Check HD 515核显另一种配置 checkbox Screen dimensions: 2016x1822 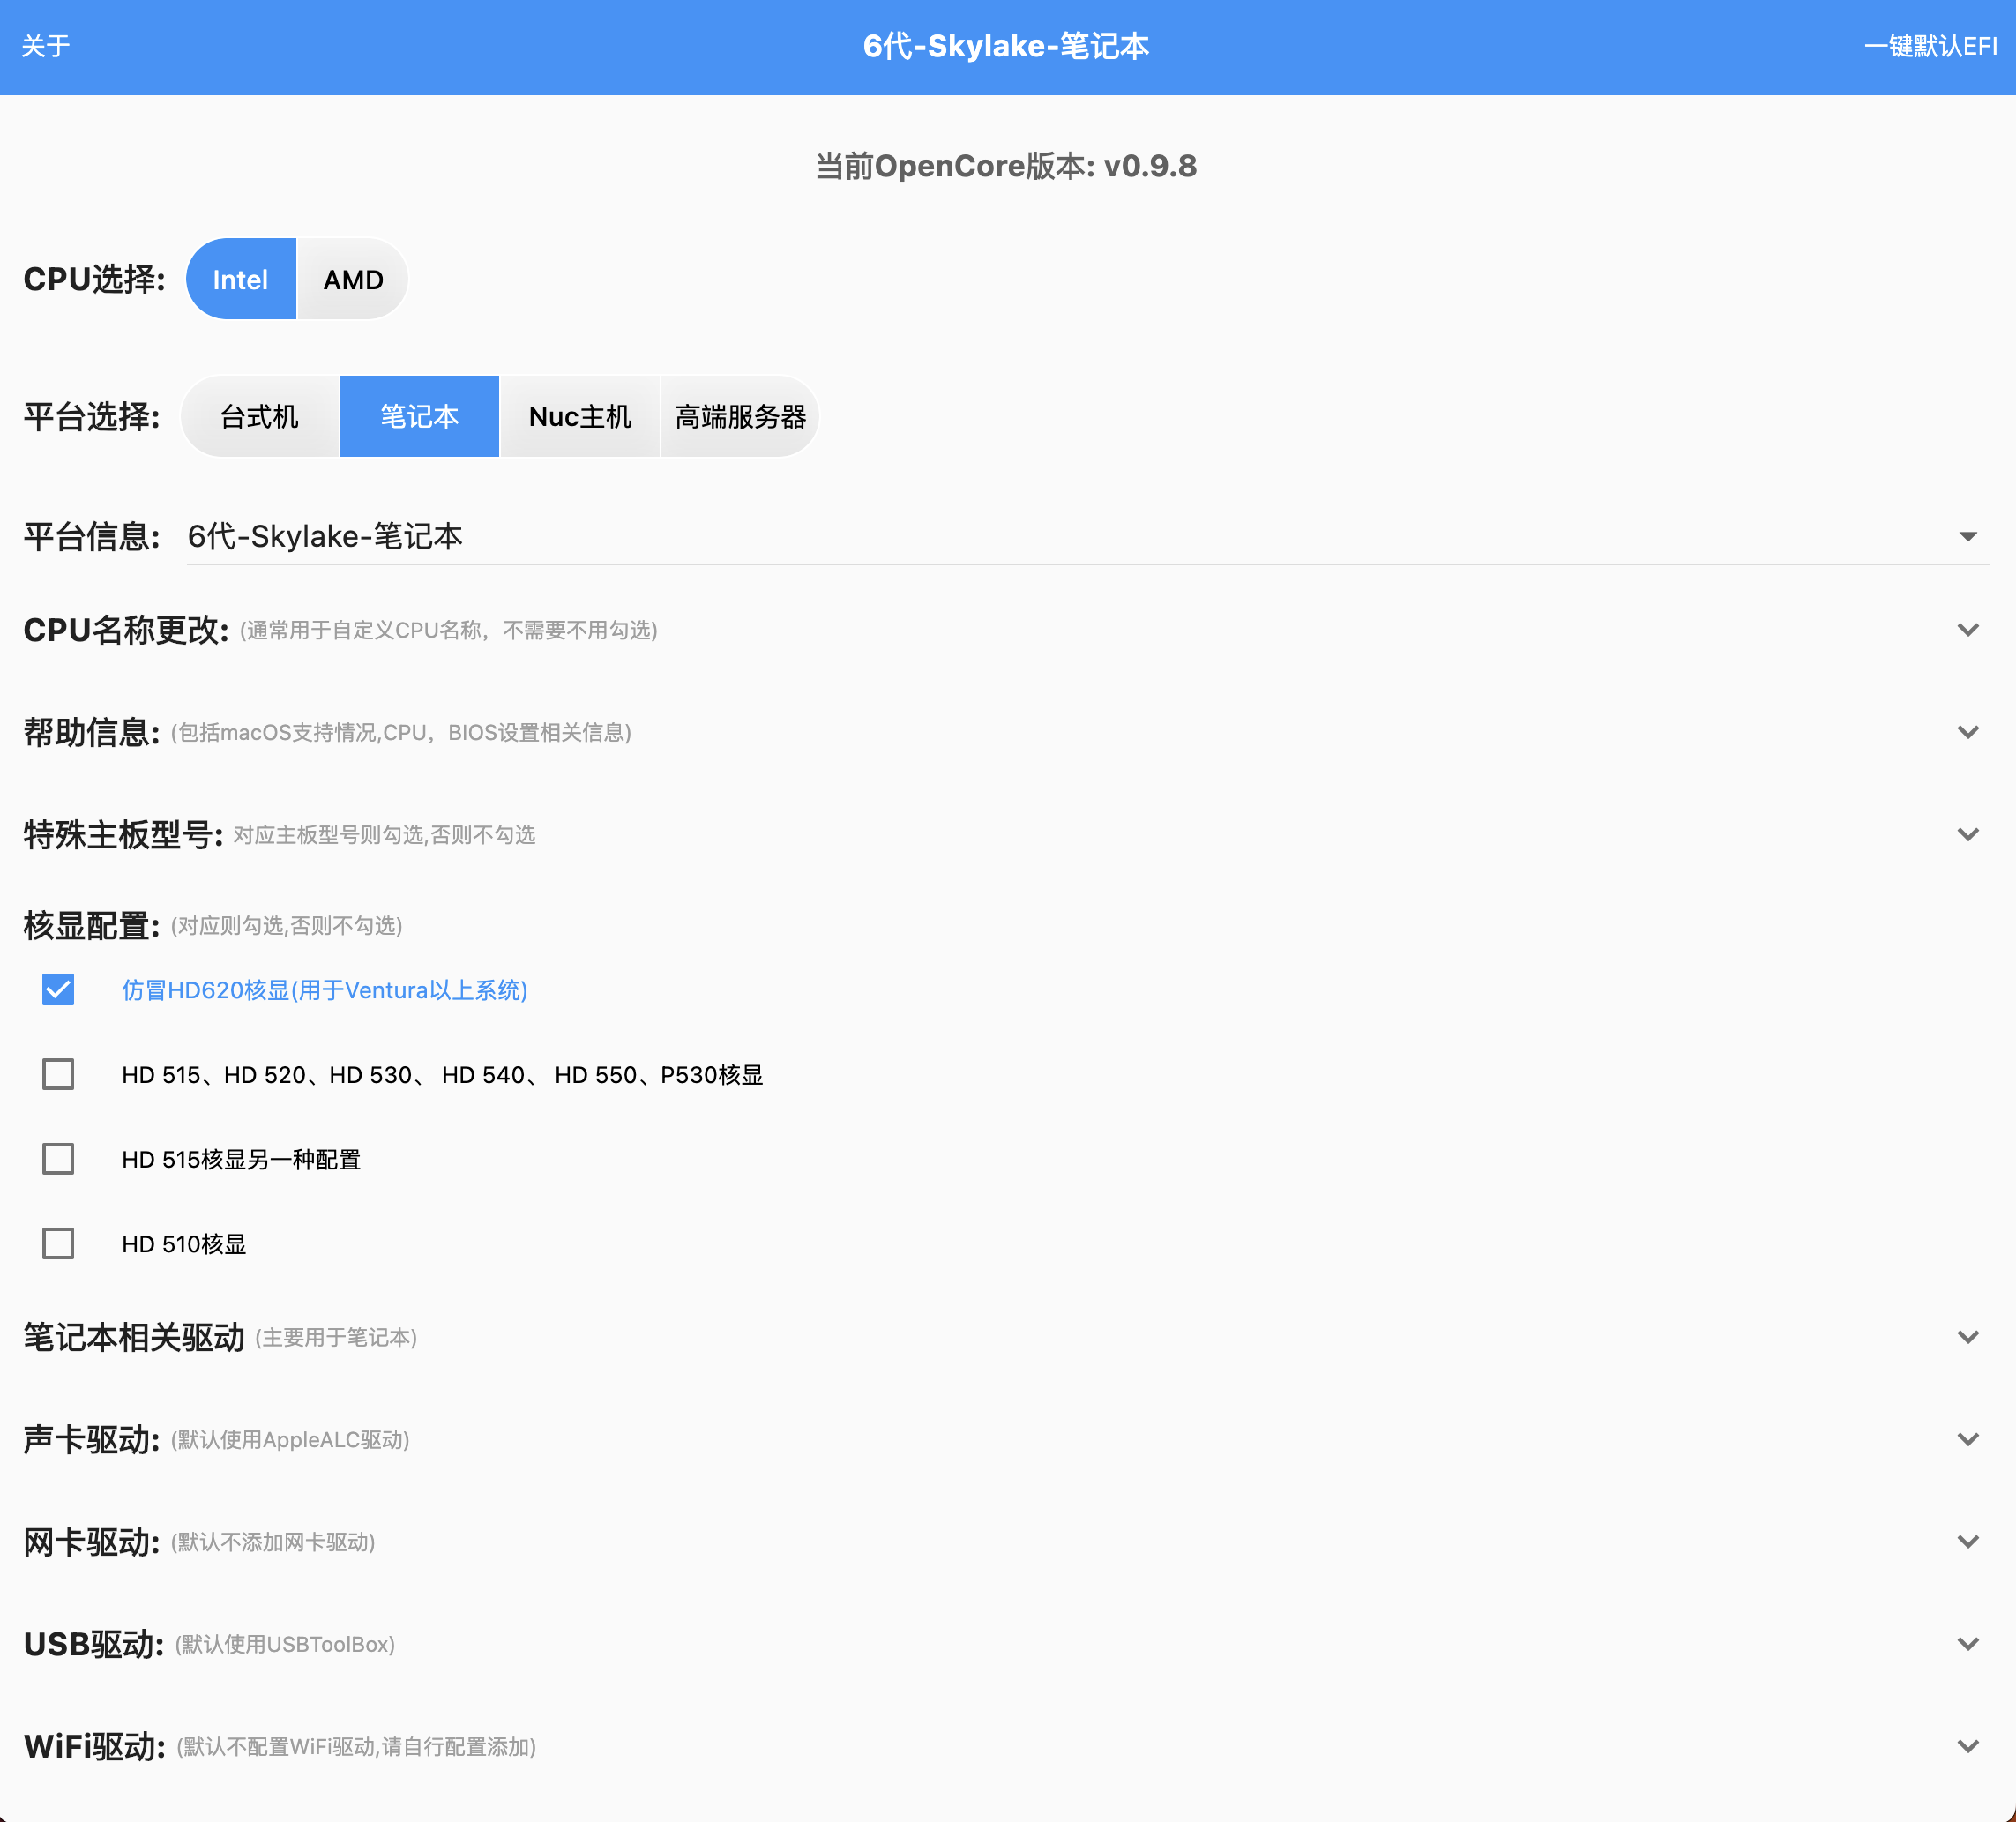[x=58, y=1159]
